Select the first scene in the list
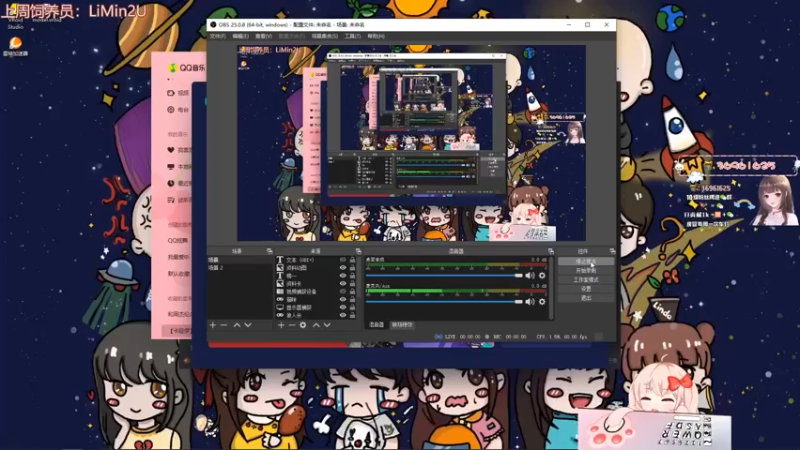Image resolution: width=800 pixels, height=450 pixels. coord(240,260)
